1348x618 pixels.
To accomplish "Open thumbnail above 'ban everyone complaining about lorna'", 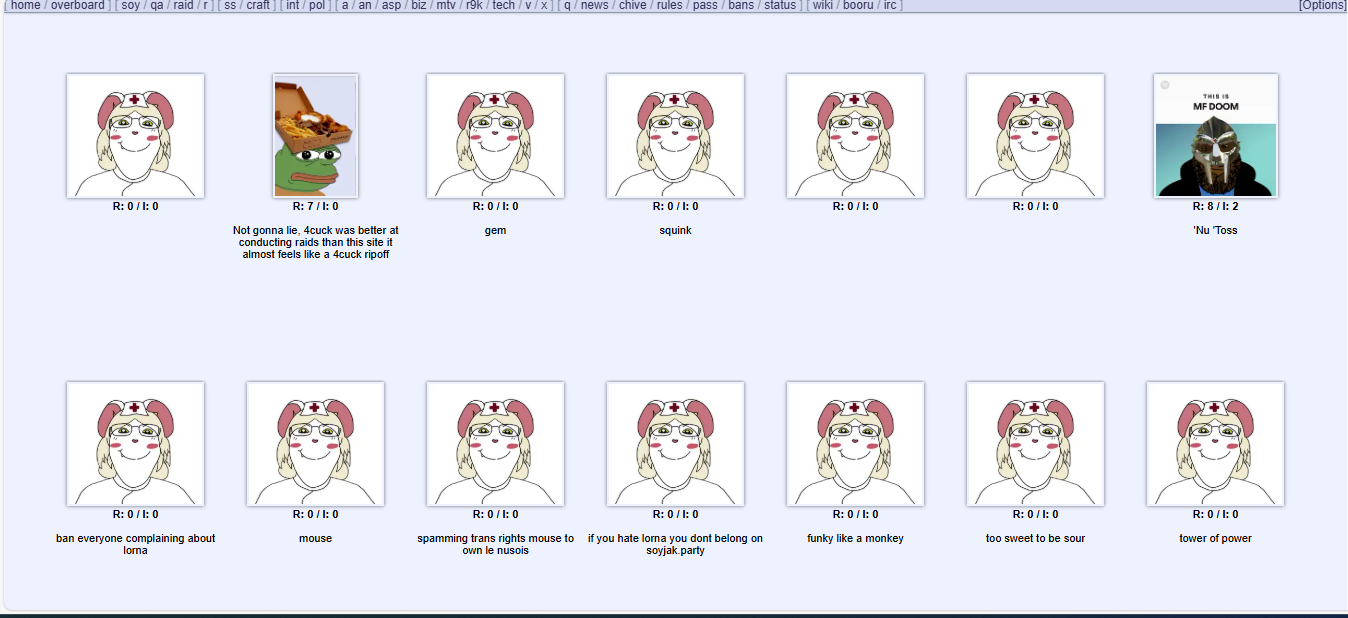I will point(135,443).
